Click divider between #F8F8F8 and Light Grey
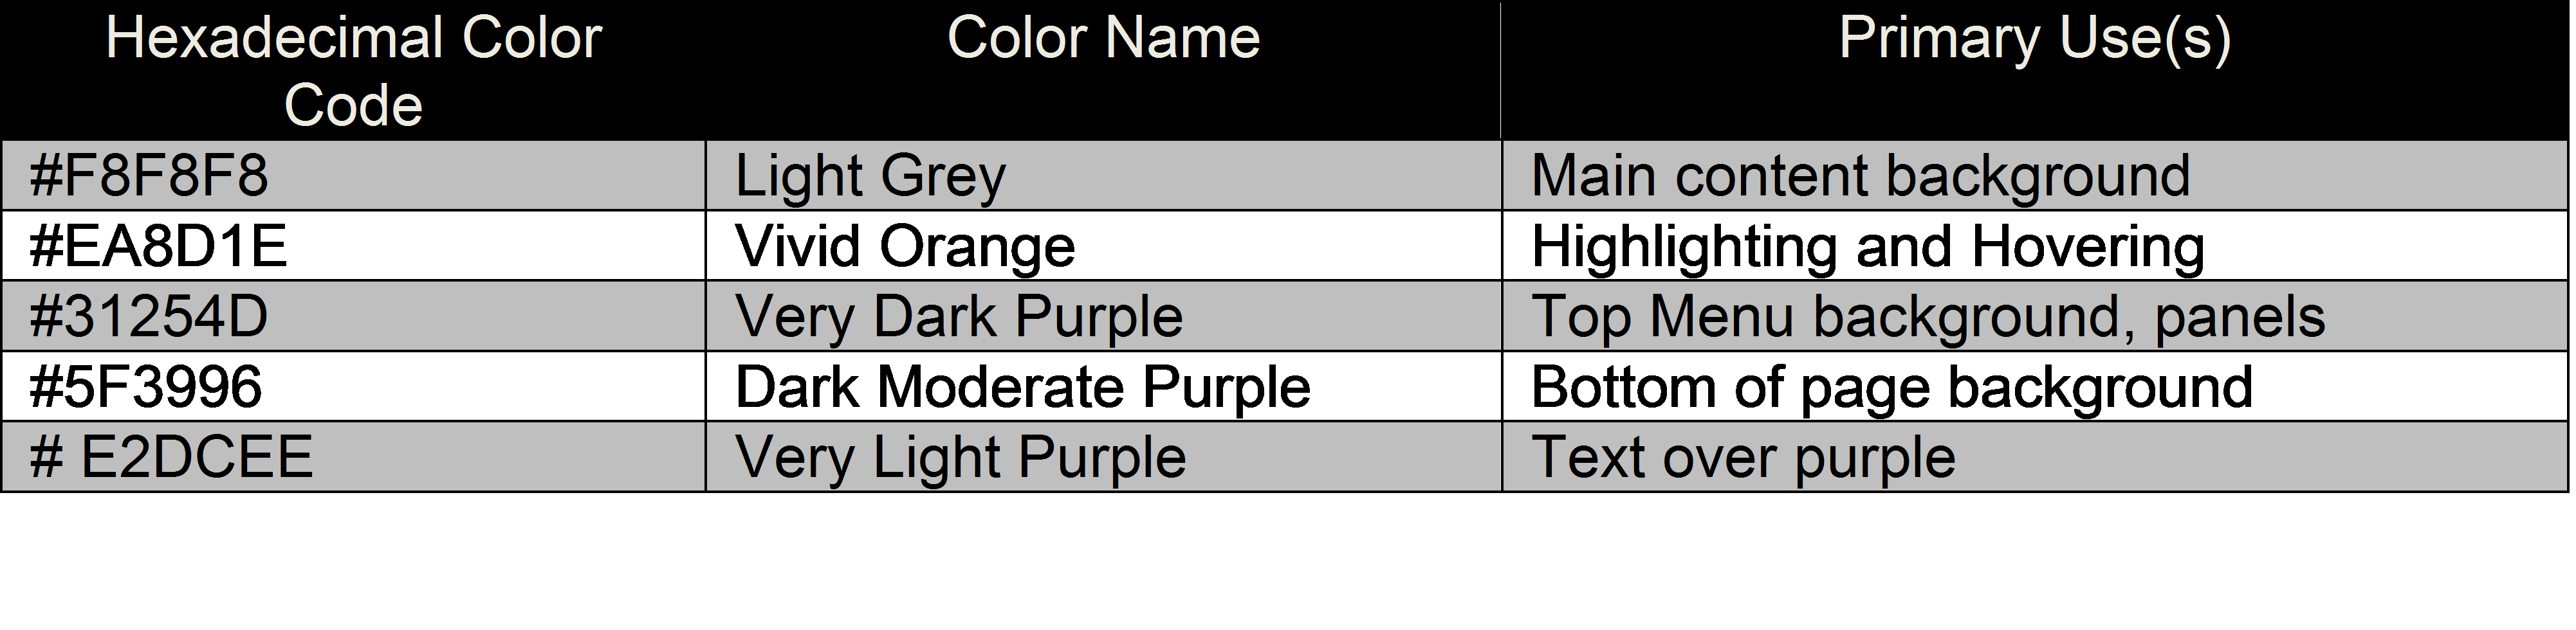 [x=706, y=176]
